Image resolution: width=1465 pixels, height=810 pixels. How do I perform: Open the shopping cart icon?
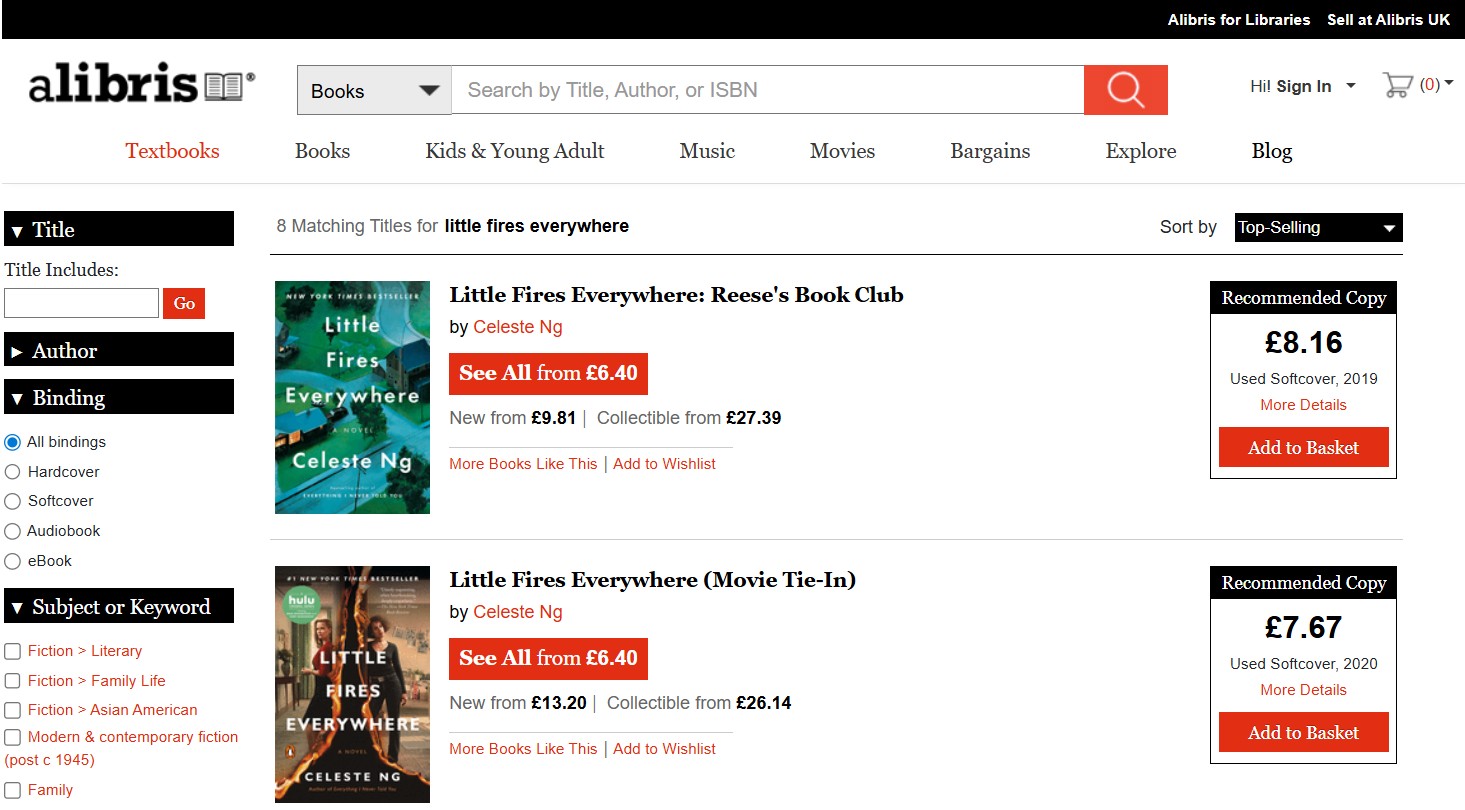[1399, 85]
